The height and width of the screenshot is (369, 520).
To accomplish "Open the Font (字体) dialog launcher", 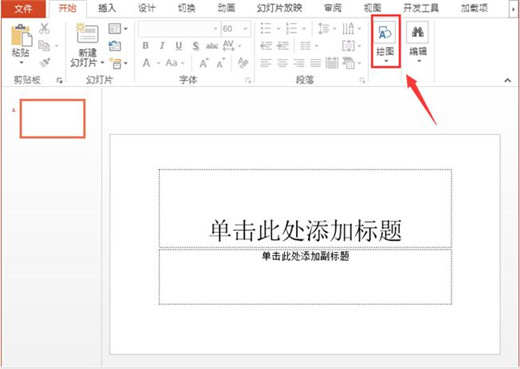I will pos(248,80).
